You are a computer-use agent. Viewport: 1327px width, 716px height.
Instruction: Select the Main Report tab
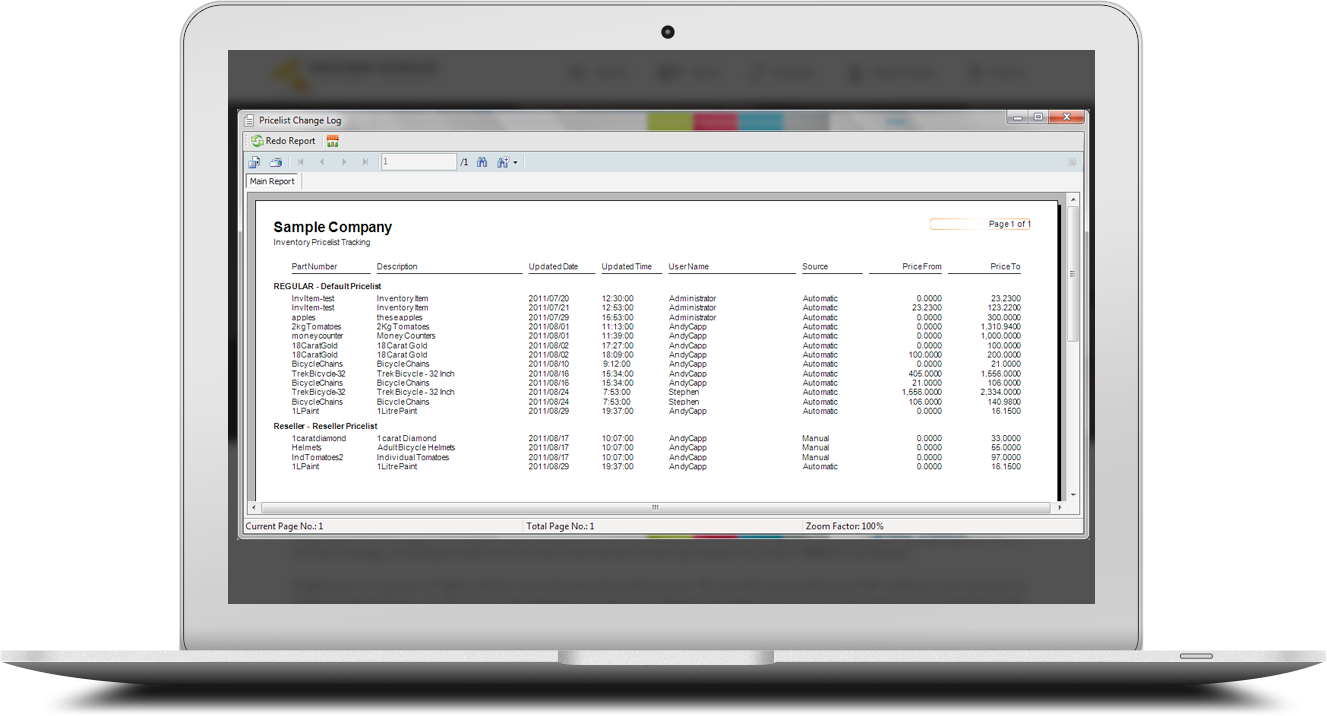[x=272, y=181]
